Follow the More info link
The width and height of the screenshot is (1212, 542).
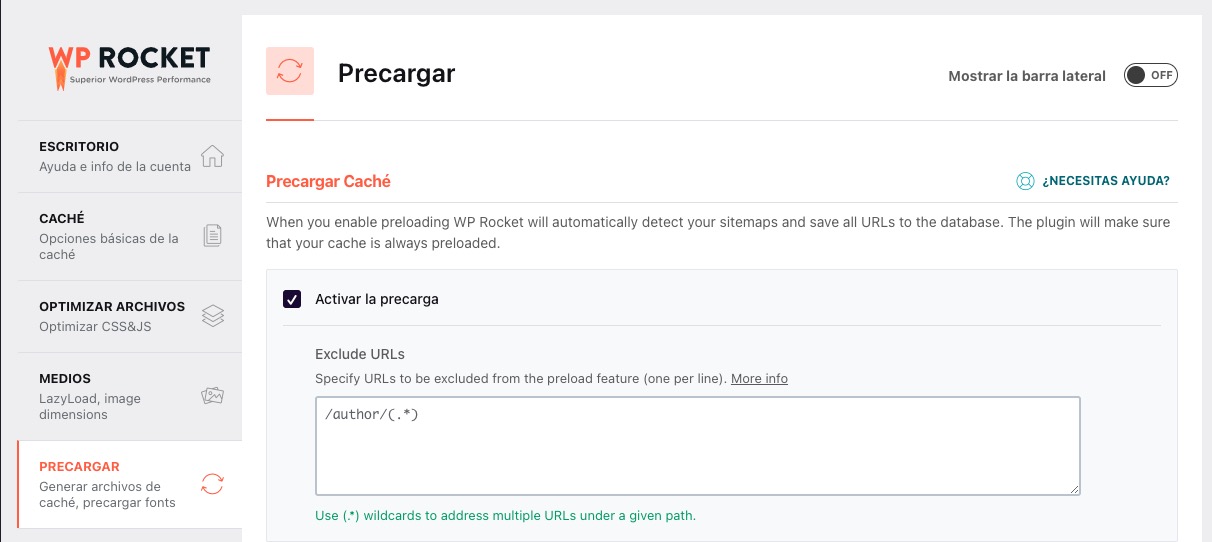click(x=759, y=379)
